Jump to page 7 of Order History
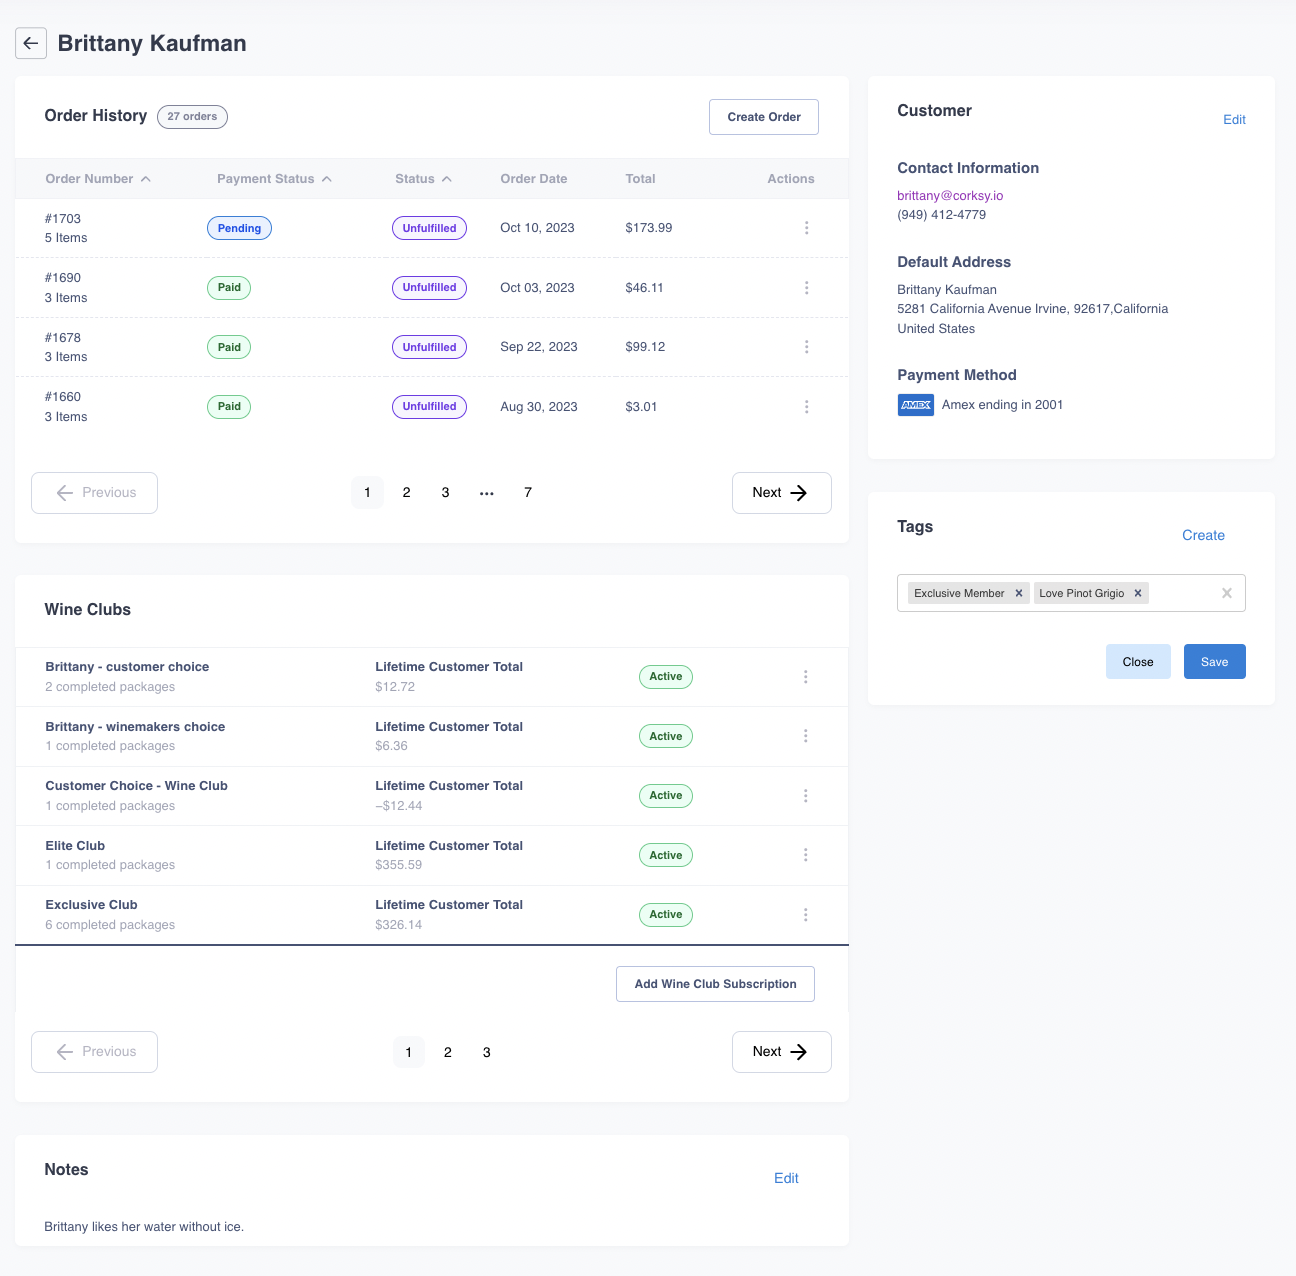The image size is (1296, 1276). point(528,492)
